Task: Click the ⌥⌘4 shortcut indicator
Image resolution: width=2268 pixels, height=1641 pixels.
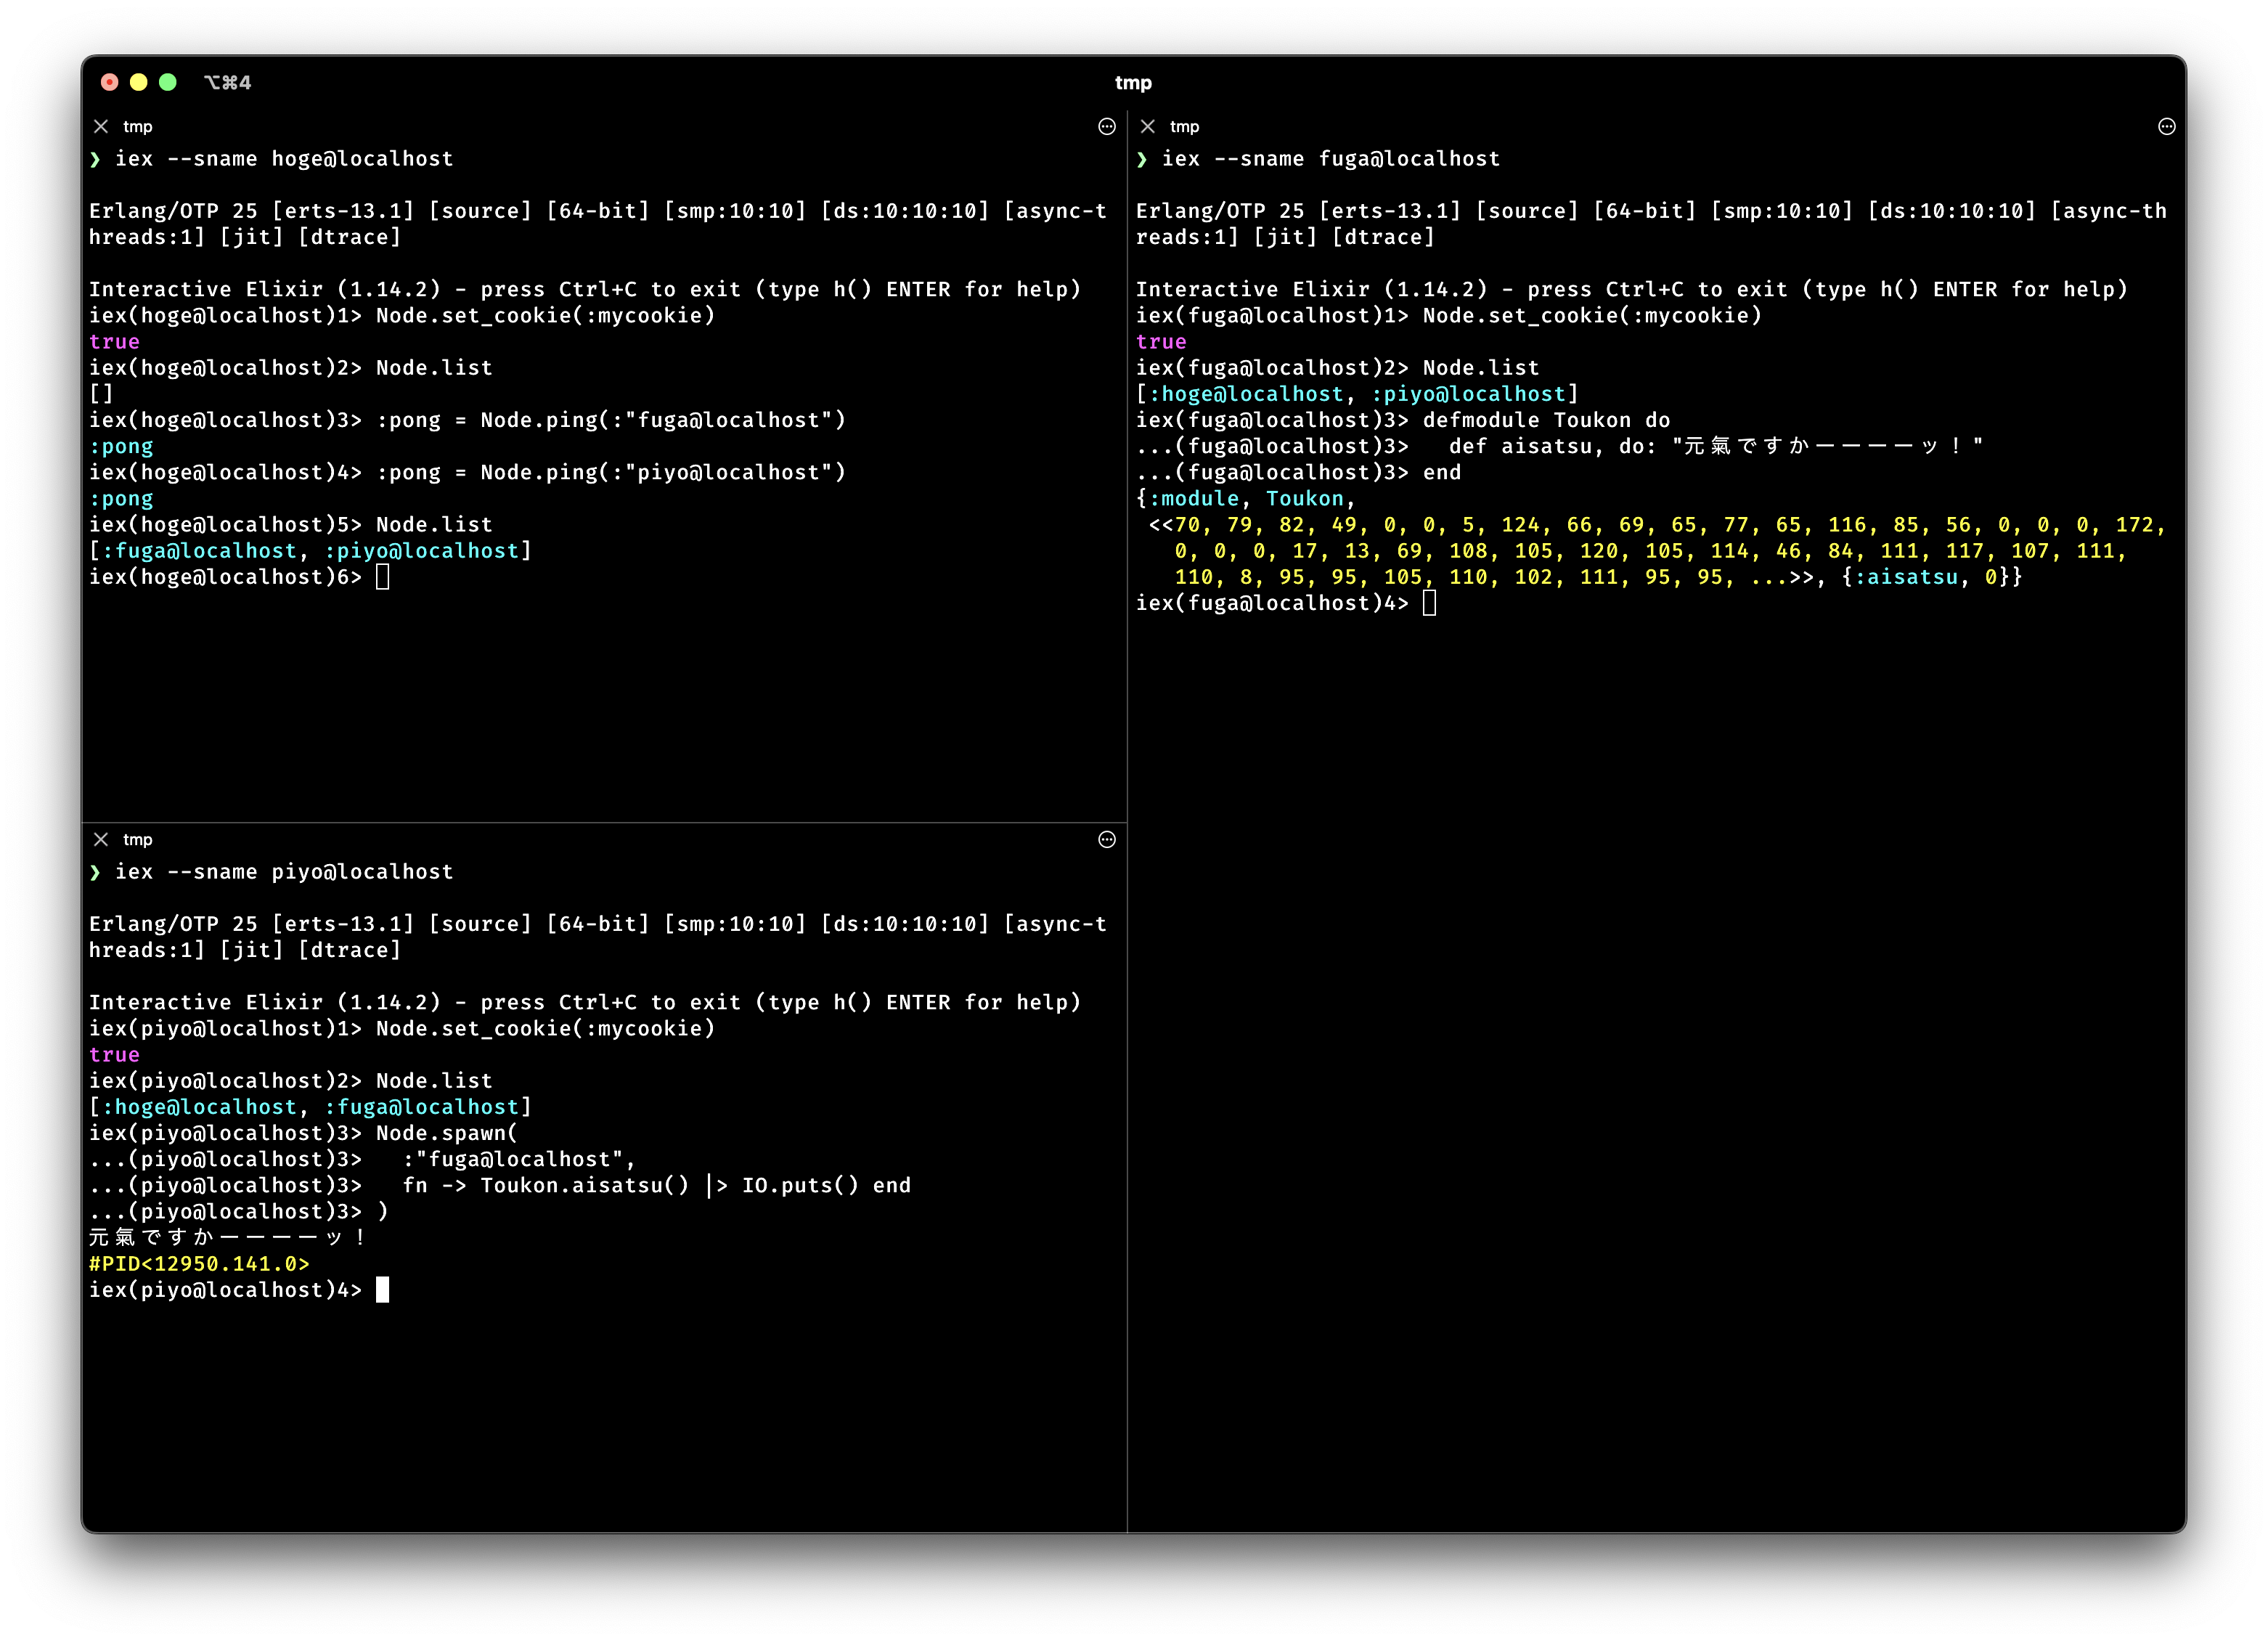Action: pyautogui.click(x=227, y=82)
